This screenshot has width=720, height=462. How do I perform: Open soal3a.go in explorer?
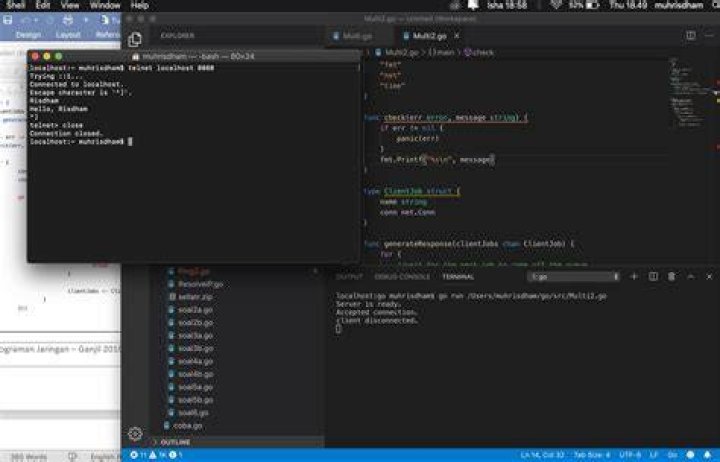coord(195,336)
